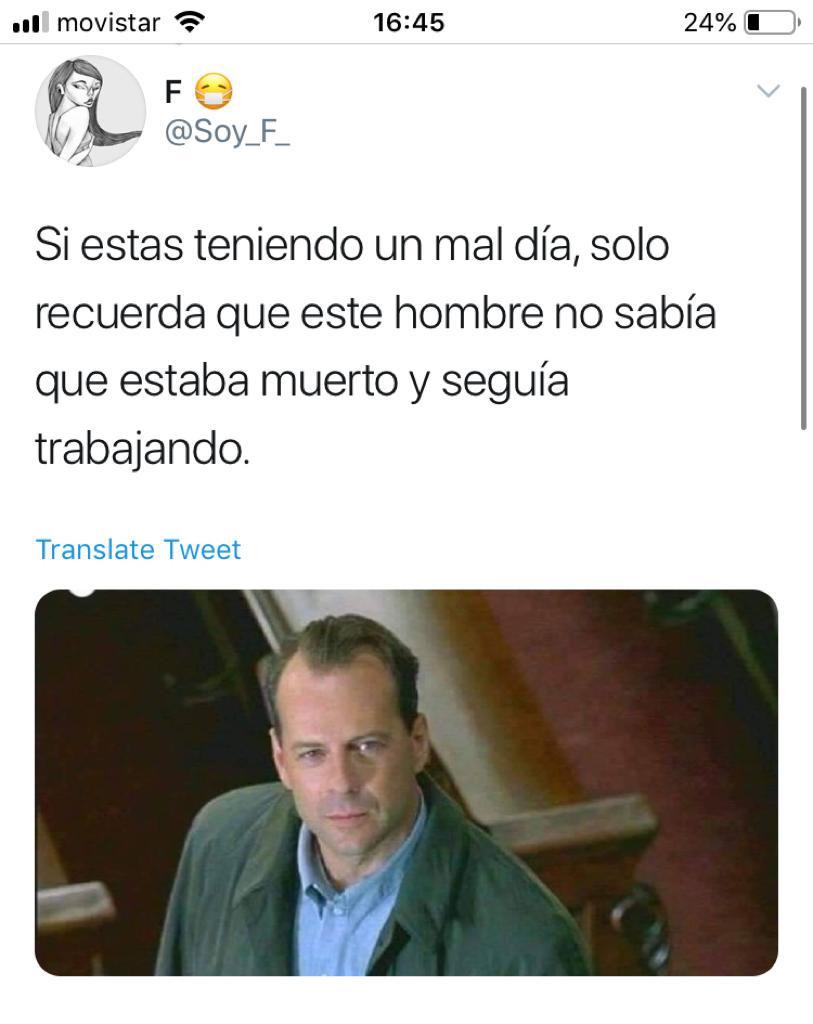813x1024 pixels.
Task: Tap the tweet text starting 'Si estas teniendo'
Action: pyautogui.click(x=375, y=347)
